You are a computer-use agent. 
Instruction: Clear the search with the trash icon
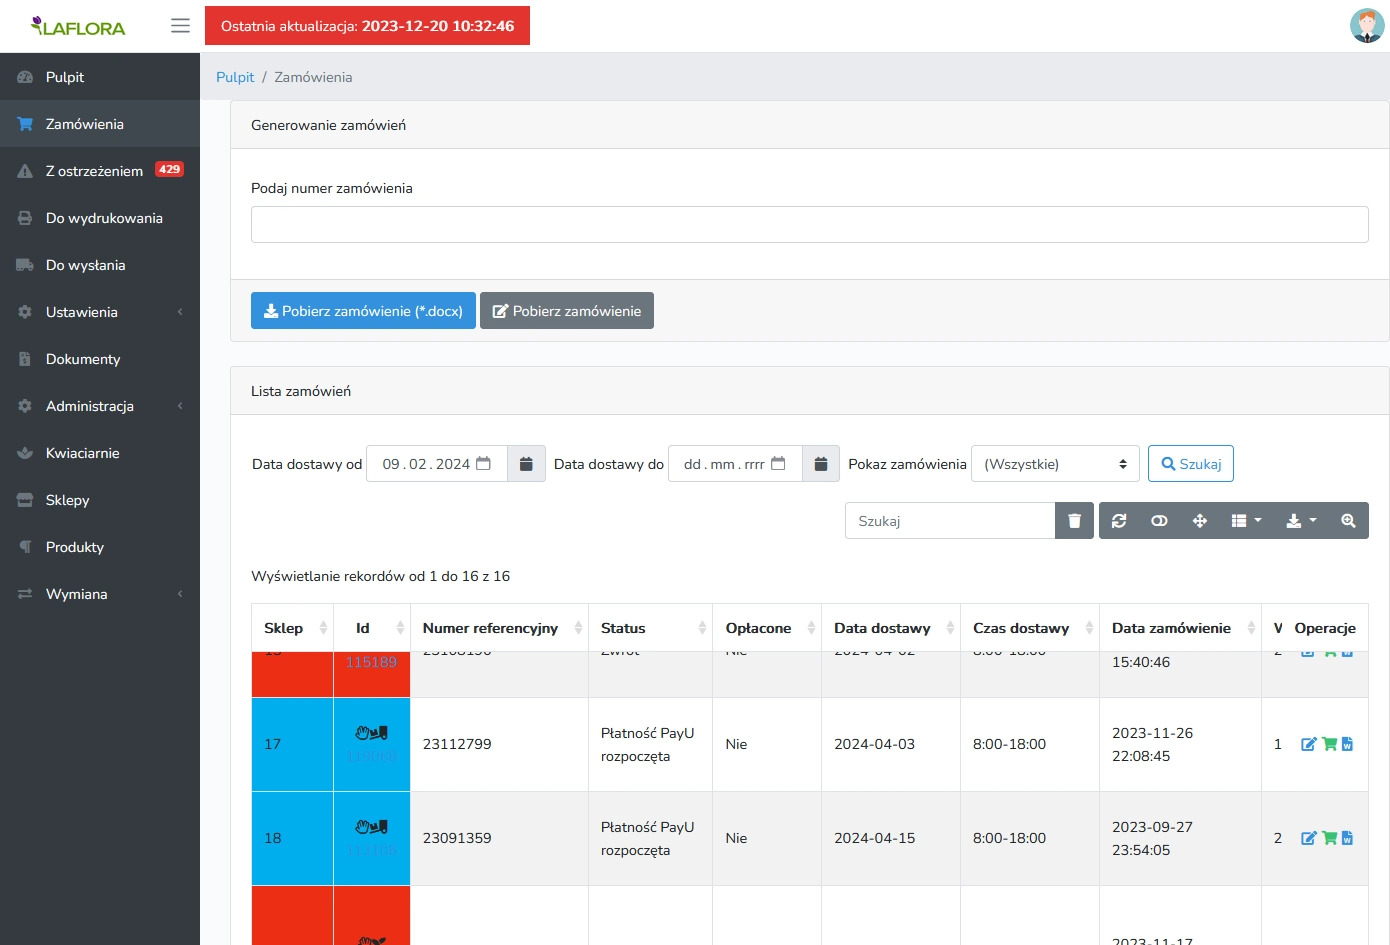(x=1074, y=521)
